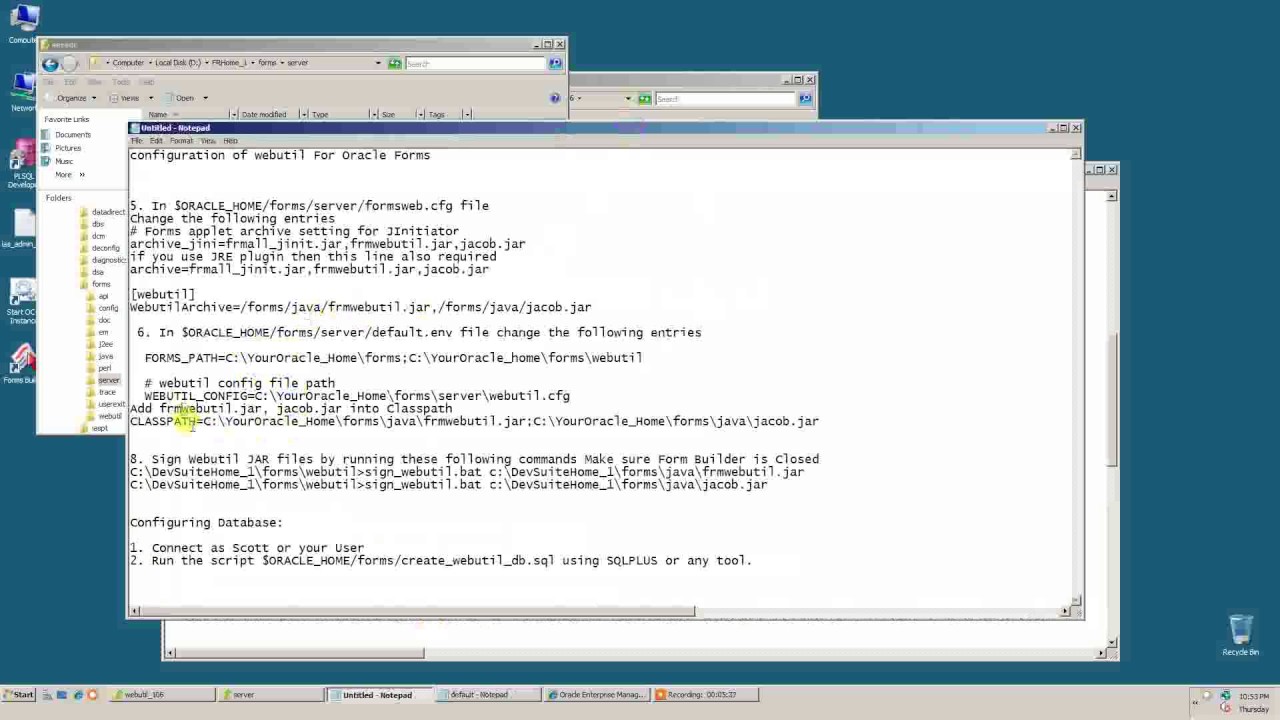
Task: Open the File menu in Notepad
Action: (137, 141)
